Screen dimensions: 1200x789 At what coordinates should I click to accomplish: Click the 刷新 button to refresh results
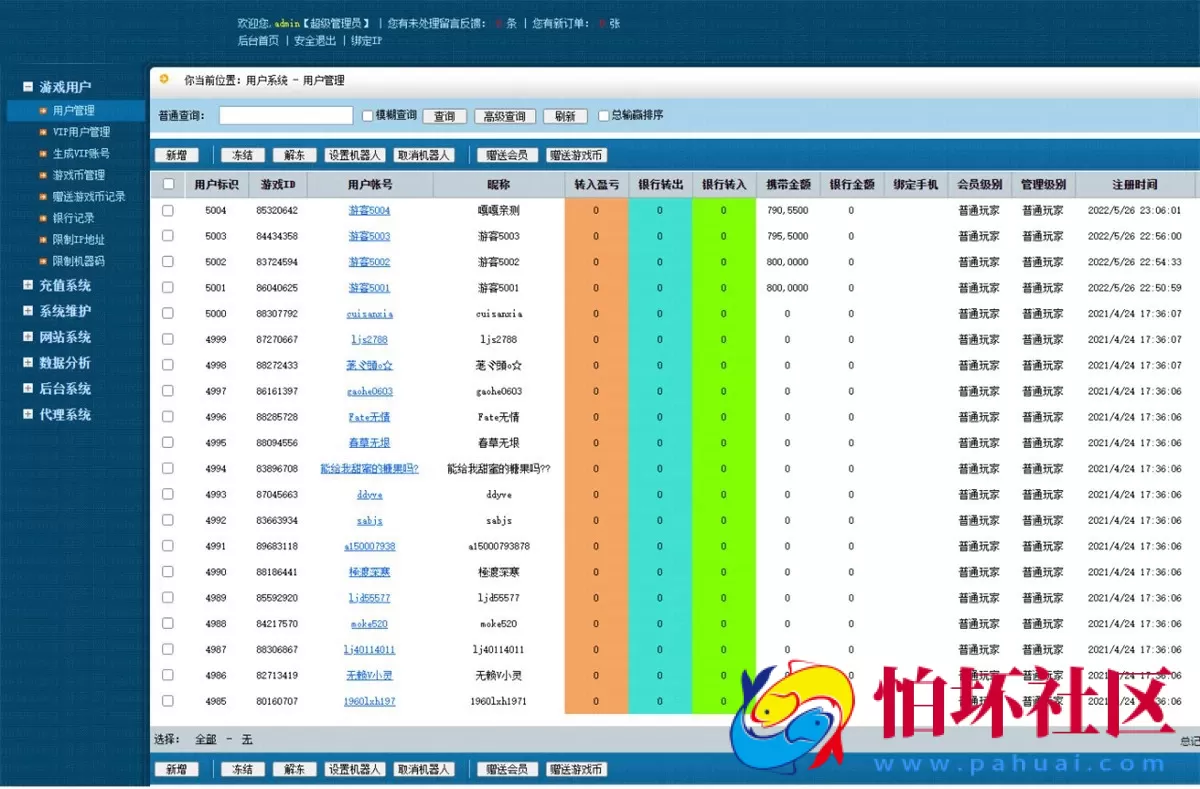pos(563,115)
